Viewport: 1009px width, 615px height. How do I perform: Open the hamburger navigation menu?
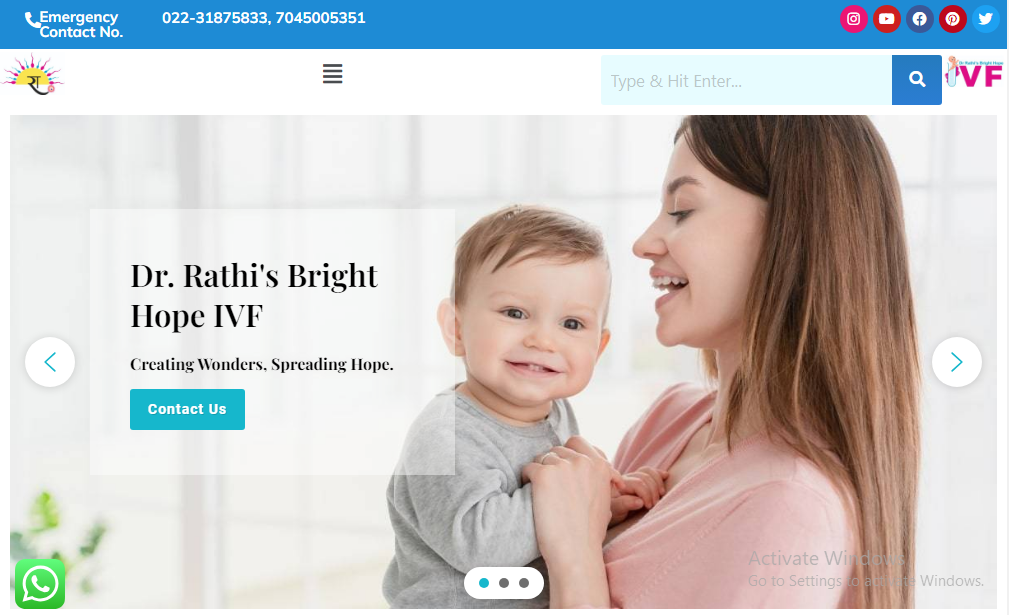333,73
